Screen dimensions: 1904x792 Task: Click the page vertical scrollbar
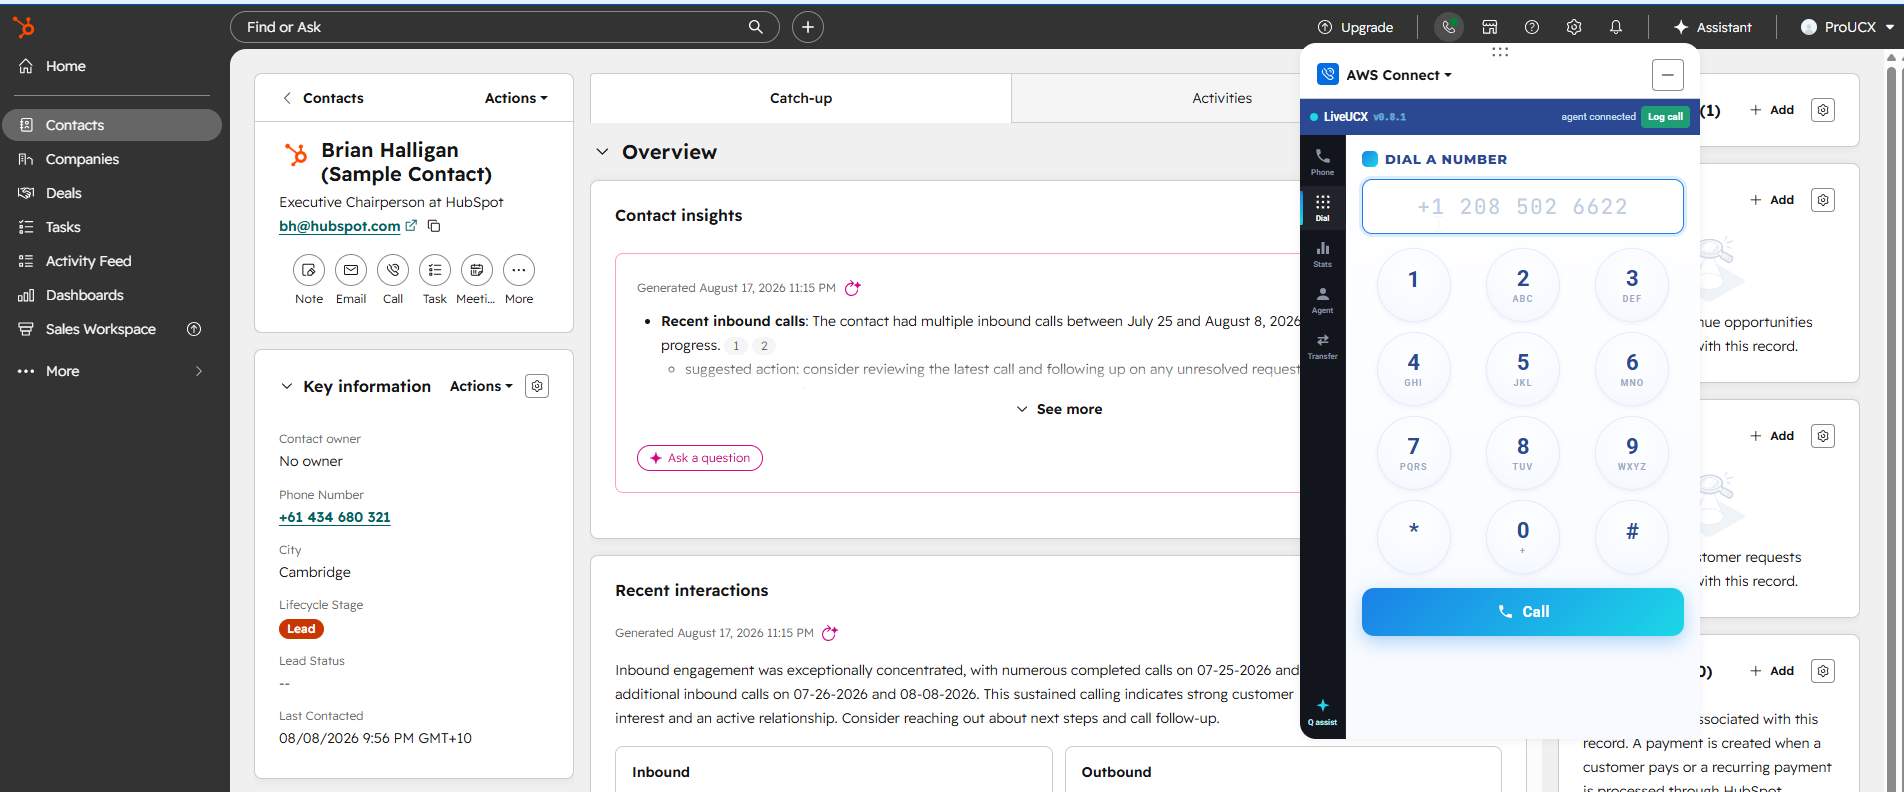[x=1891, y=420]
